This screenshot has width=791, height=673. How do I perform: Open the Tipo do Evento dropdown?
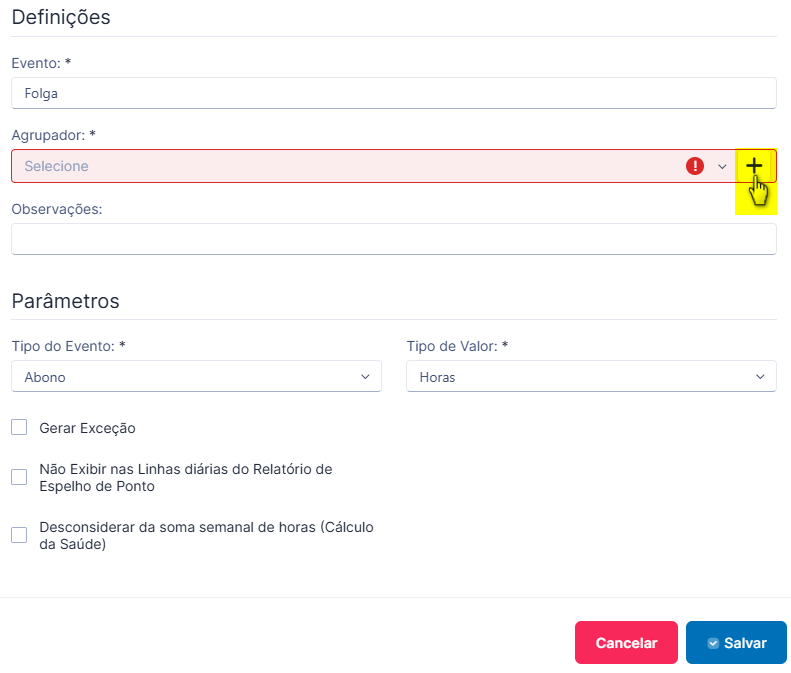[x=196, y=376]
